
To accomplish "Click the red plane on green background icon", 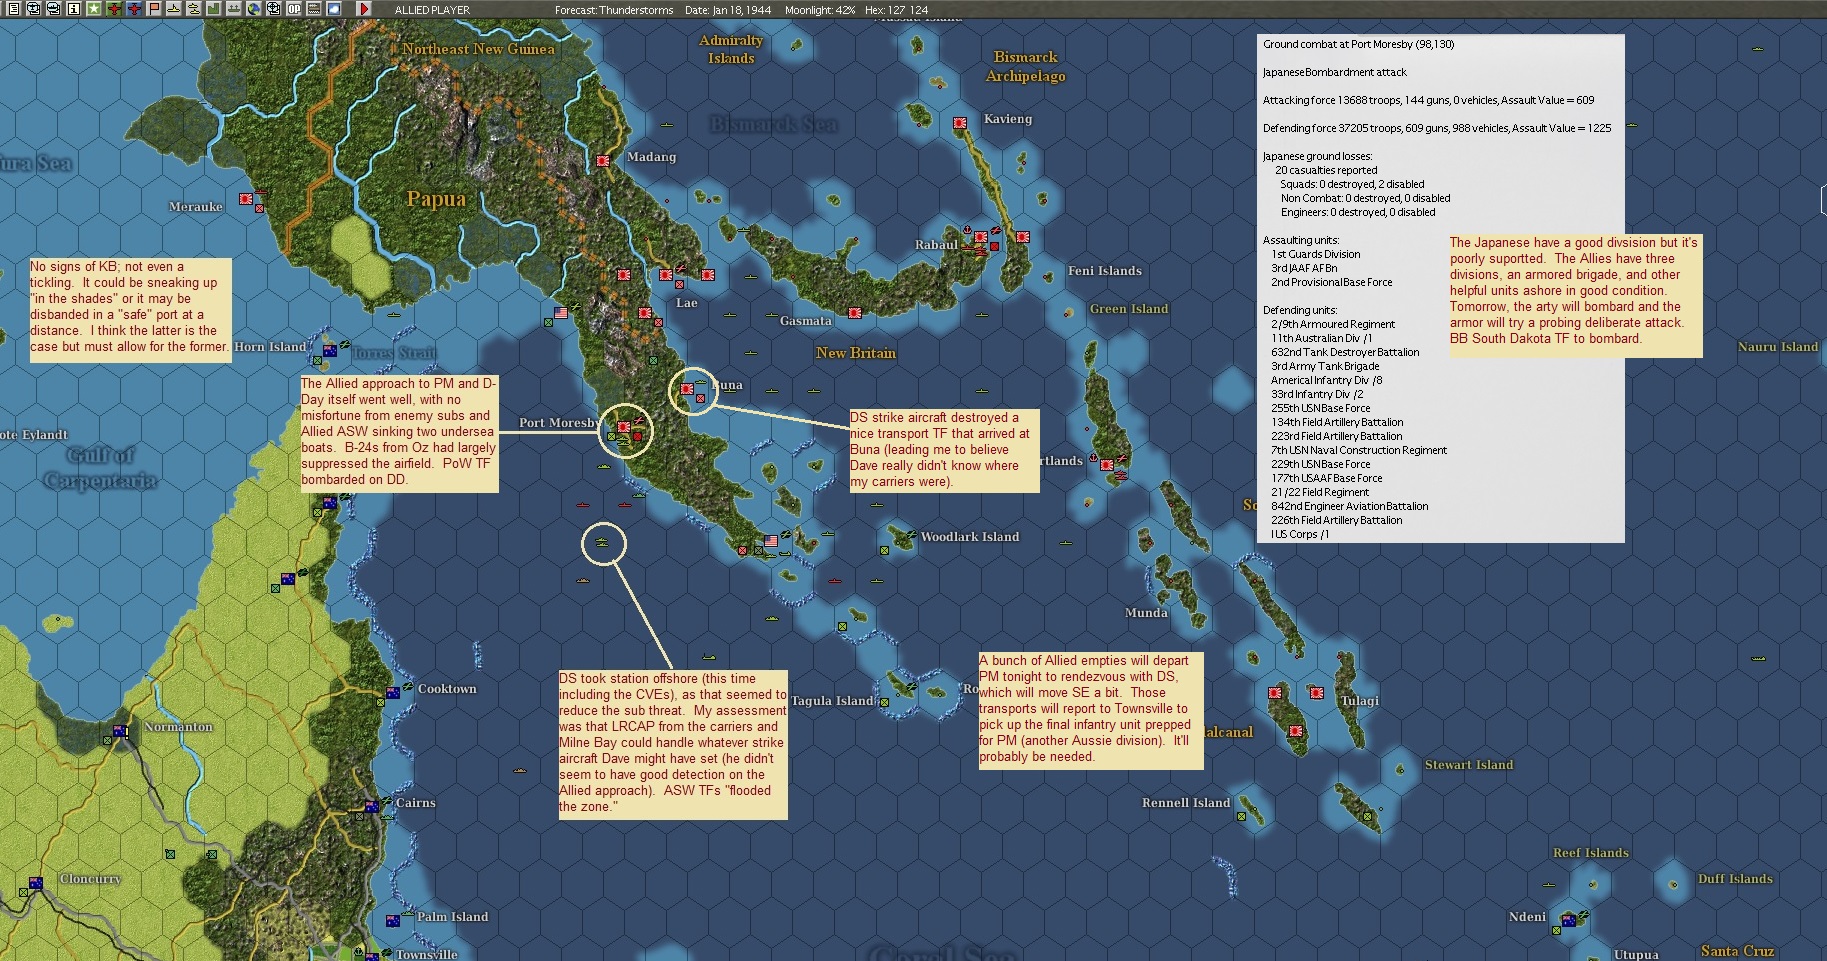I will click(114, 9).
